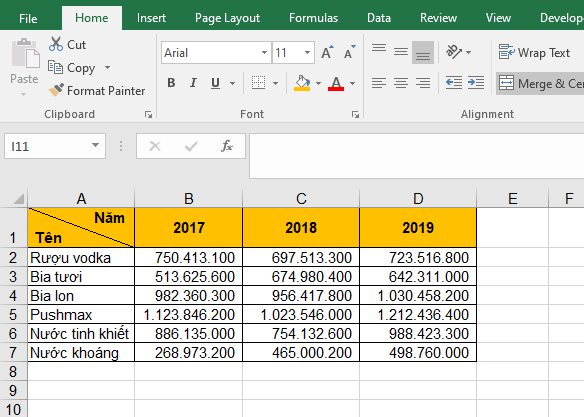
Task: Select the diagonal Năm/Tên header cell
Action: tap(81, 227)
